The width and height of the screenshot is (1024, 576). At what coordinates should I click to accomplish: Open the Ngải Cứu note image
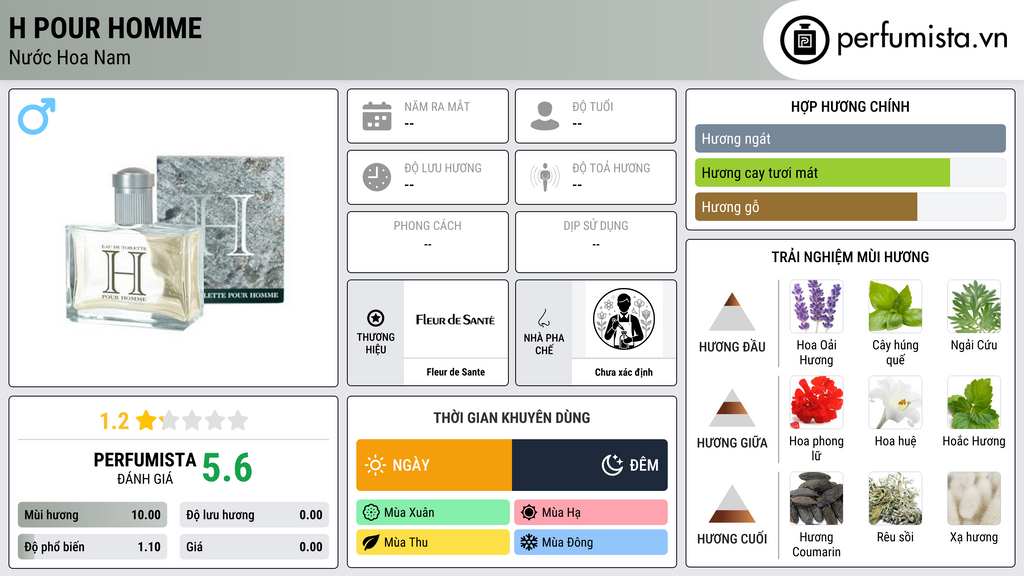point(974,306)
